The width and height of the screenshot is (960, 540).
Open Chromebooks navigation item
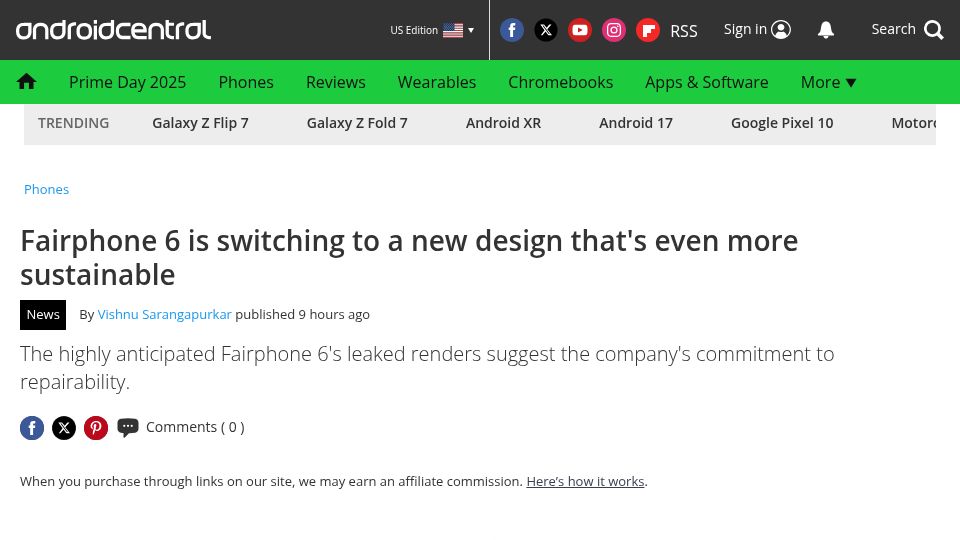pos(560,82)
